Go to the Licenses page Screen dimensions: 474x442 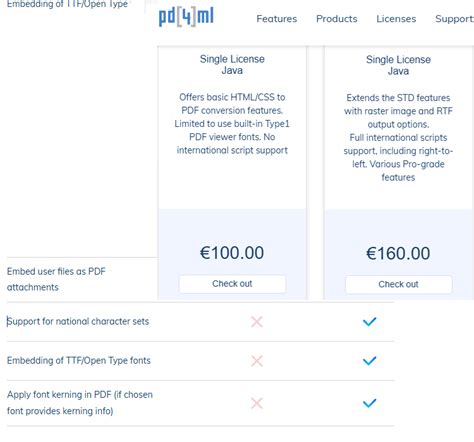396,19
